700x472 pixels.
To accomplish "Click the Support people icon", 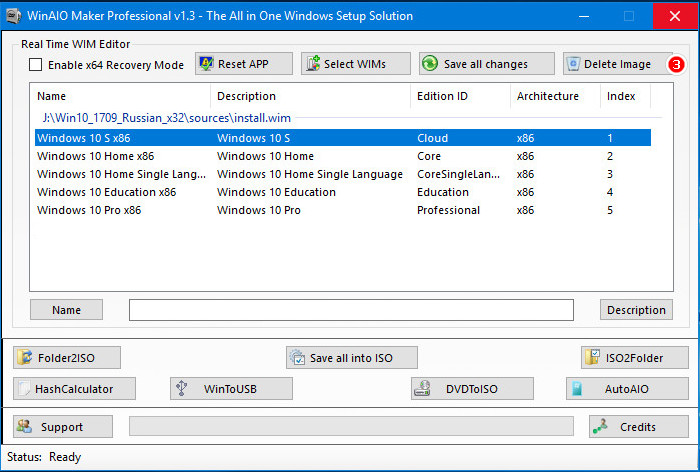I will 24,426.
